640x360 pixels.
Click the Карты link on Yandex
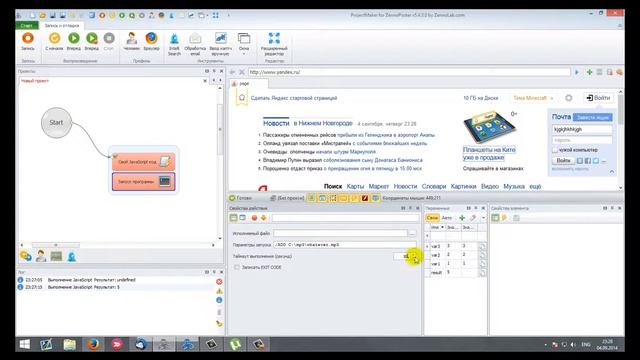click(x=355, y=186)
